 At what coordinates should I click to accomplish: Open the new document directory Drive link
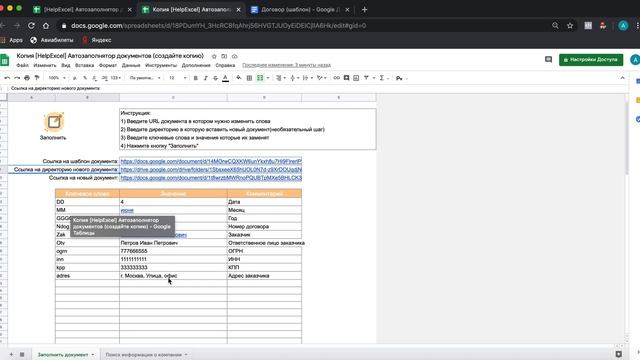click(x=211, y=169)
